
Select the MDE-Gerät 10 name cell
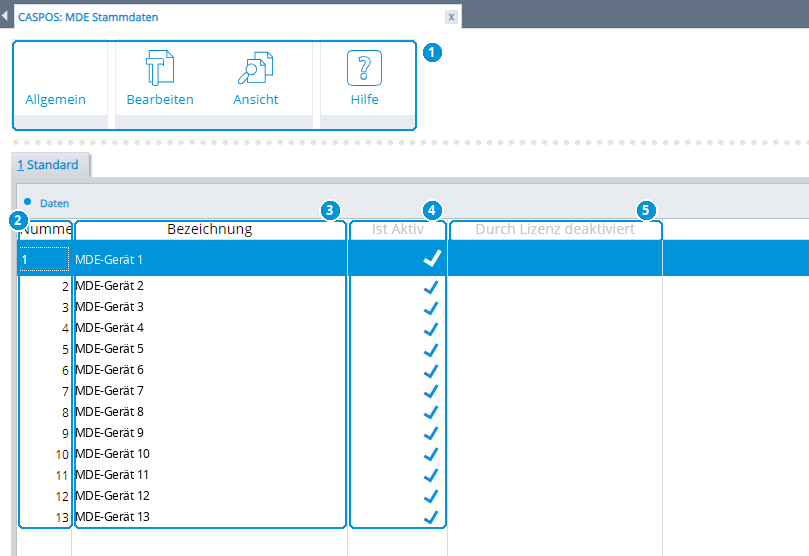click(210, 454)
